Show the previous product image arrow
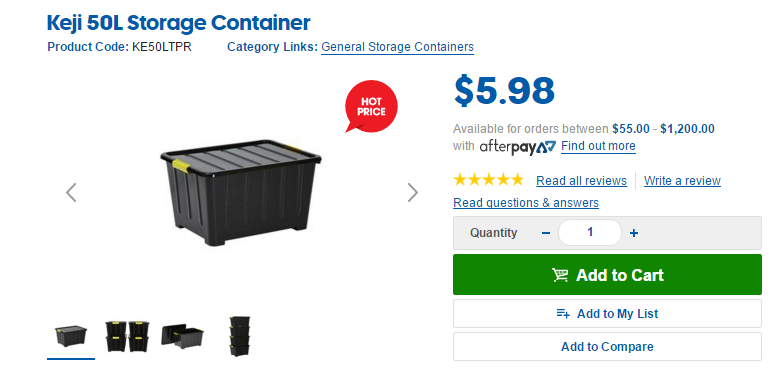The height and width of the screenshot is (381, 773). (71, 193)
